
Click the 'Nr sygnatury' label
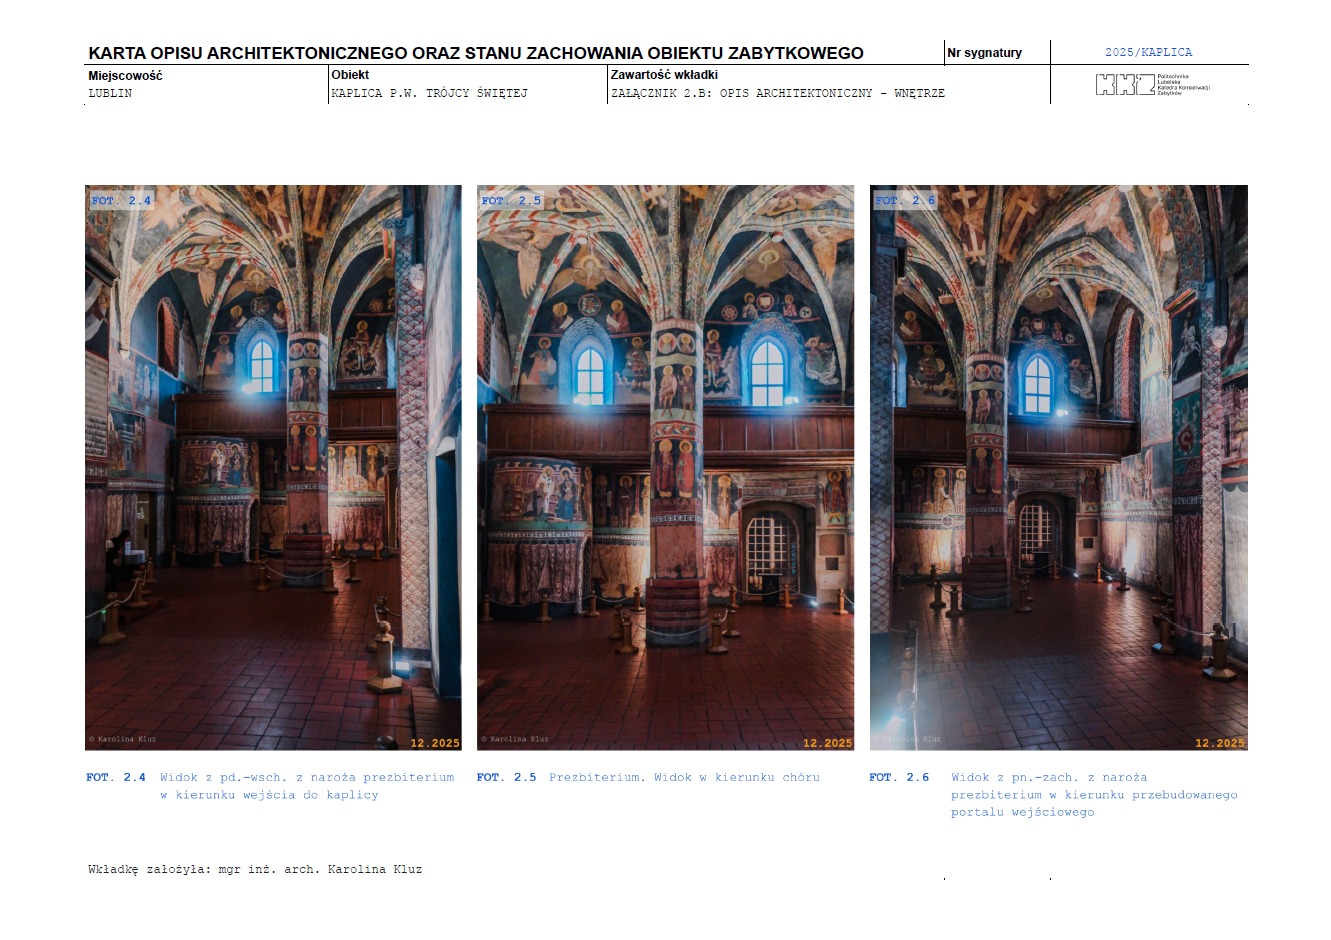985,53
